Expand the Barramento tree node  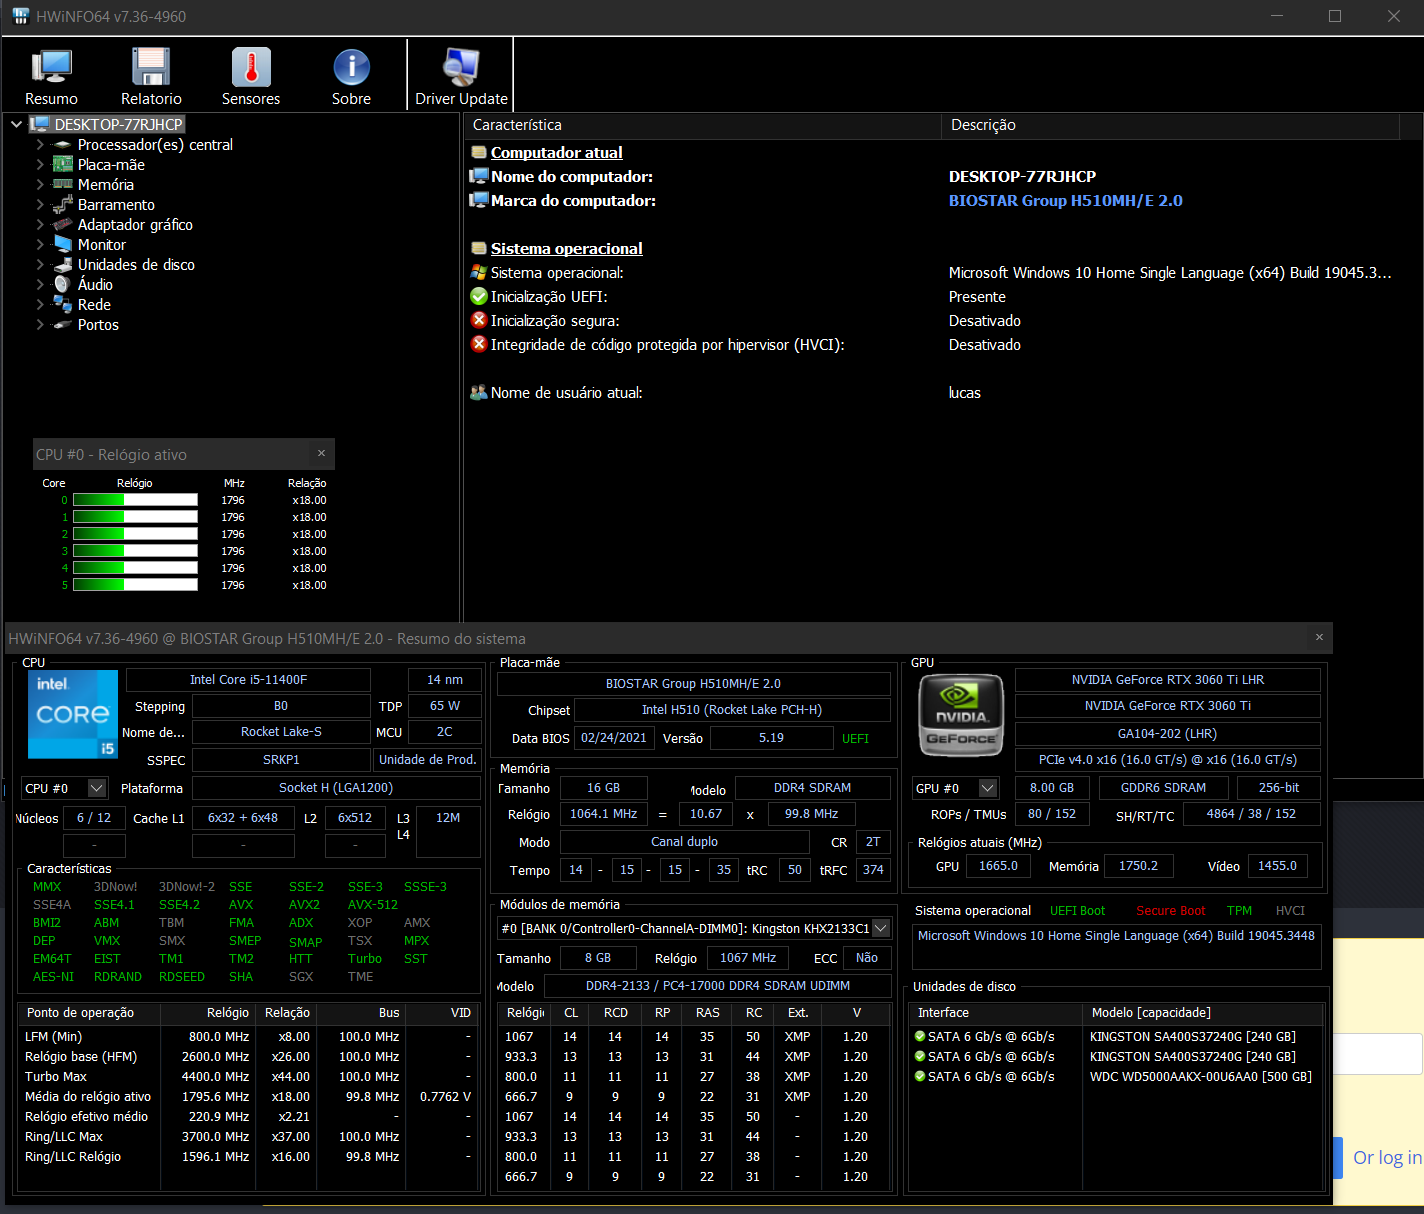pyautogui.click(x=40, y=204)
